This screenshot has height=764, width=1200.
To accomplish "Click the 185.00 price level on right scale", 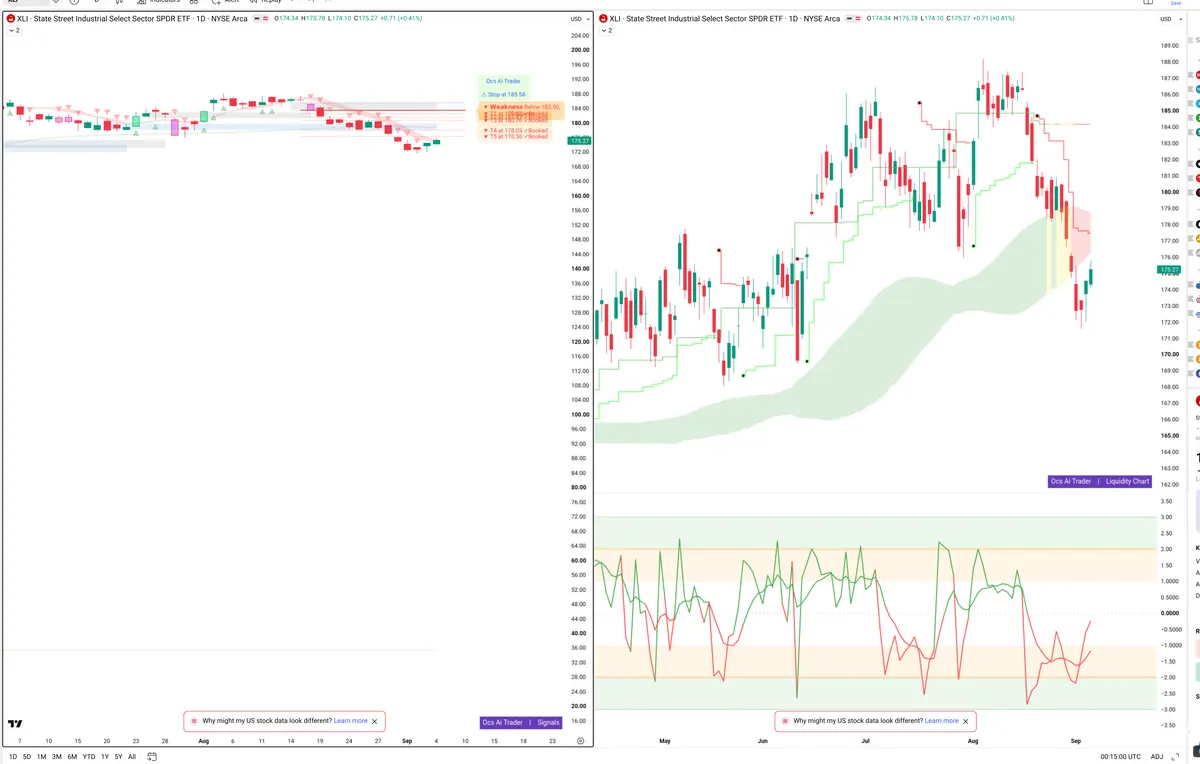I will [1168, 111].
